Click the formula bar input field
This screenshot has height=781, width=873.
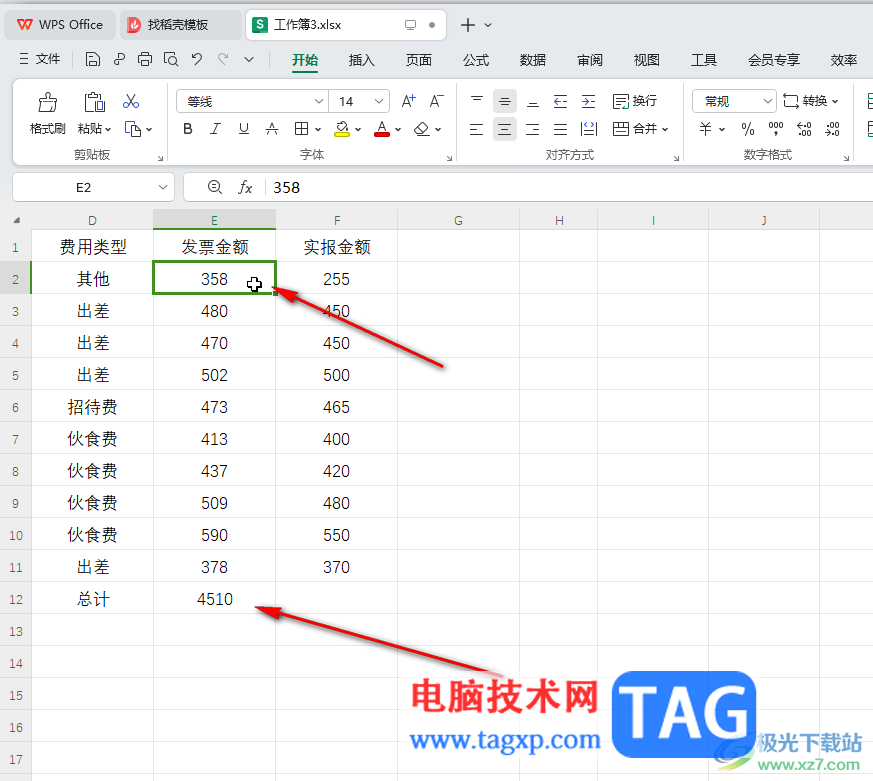(x=568, y=188)
